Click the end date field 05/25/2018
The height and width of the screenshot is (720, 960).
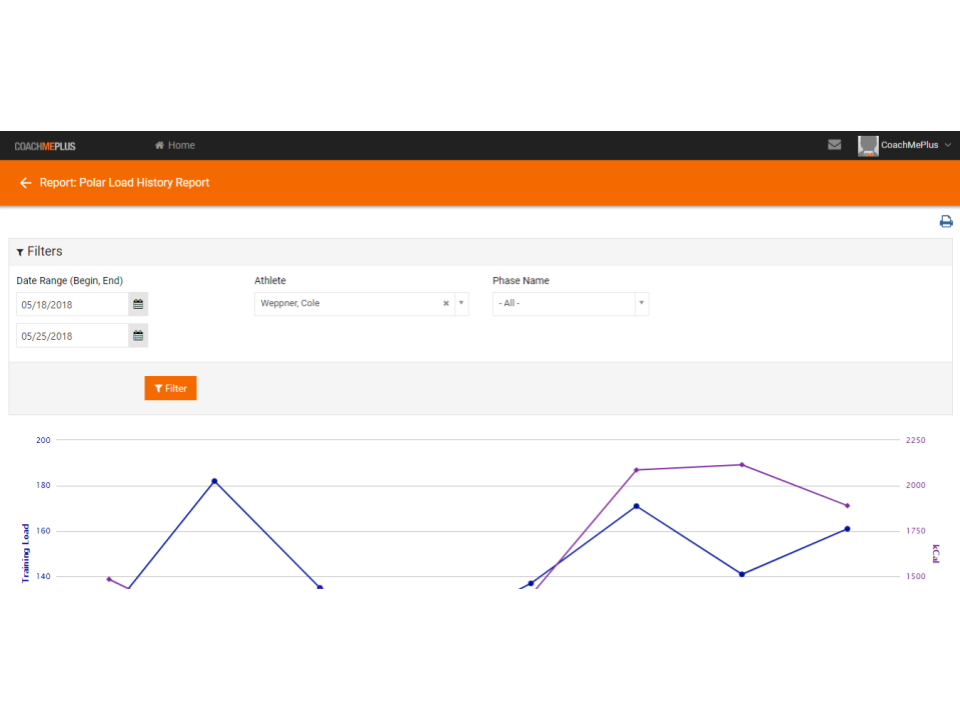(x=72, y=336)
